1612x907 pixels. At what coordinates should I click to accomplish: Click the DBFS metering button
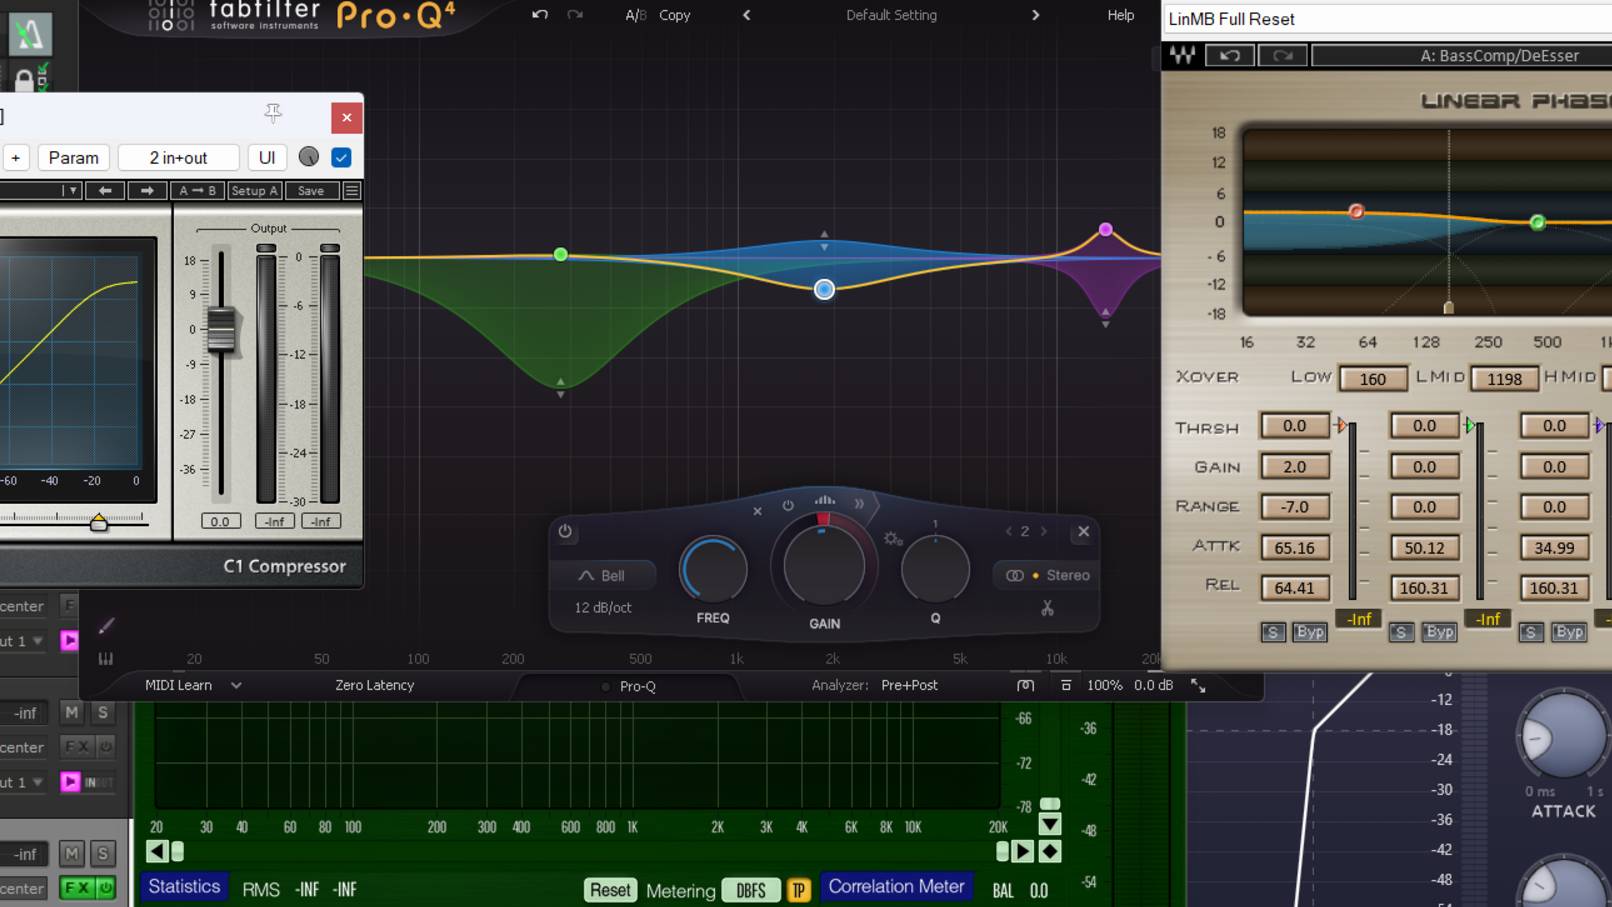751,890
